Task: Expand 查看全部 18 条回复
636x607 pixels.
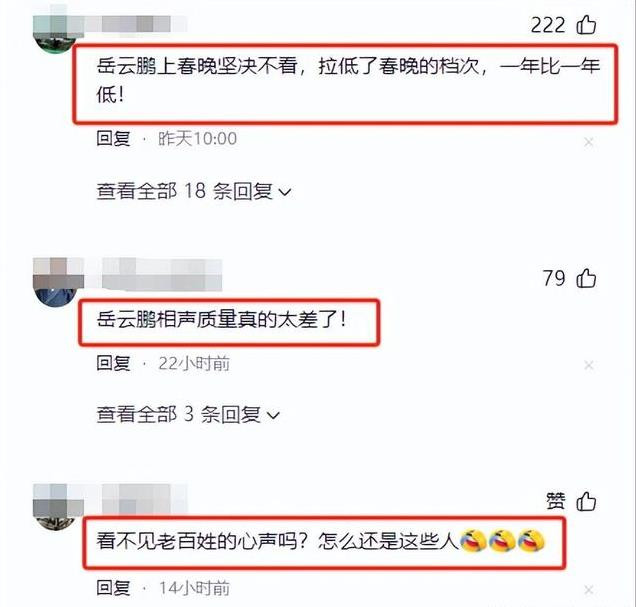Action: point(194,191)
